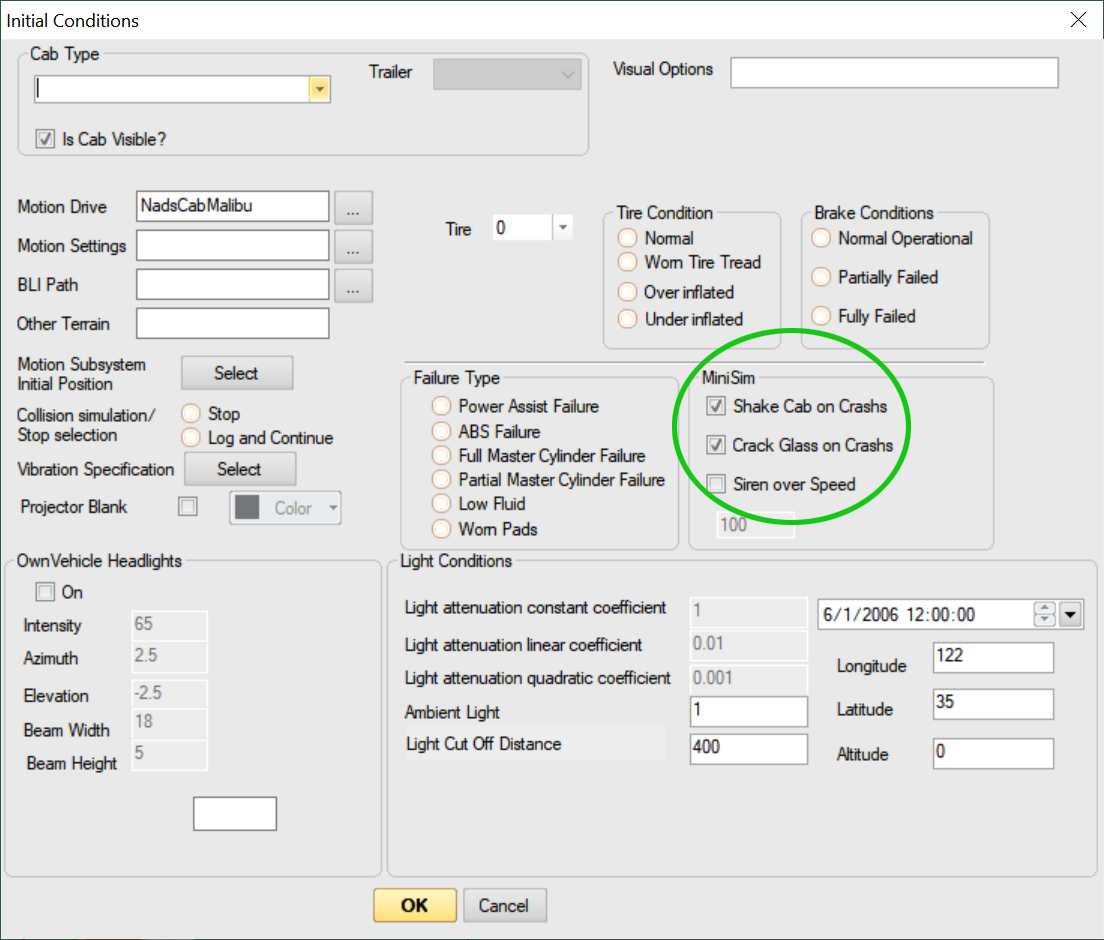The height and width of the screenshot is (940, 1104).
Task: Open the date picker dropdown arrow
Action: tap(1070, 615)
